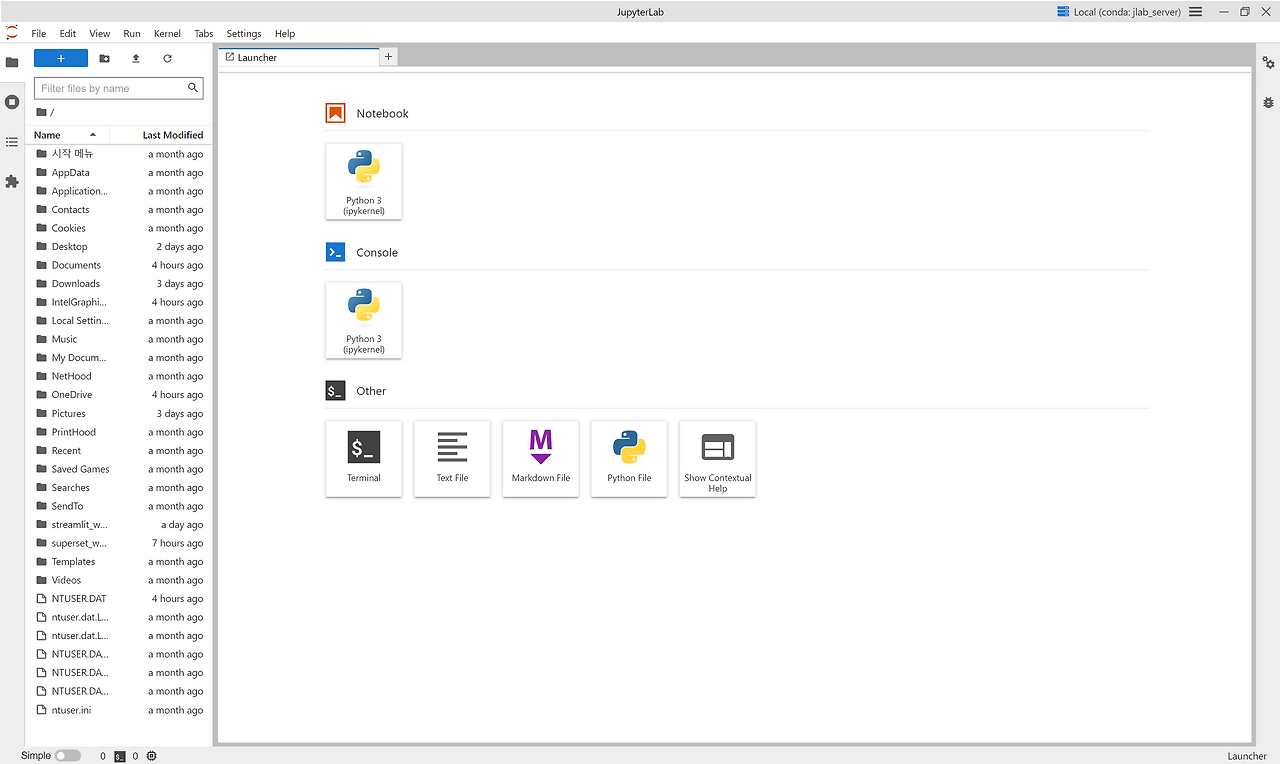Image resolution: width=1280 pixels, height=764 pixels.
Task: Select the Documents folder
Action: [119, 265]
